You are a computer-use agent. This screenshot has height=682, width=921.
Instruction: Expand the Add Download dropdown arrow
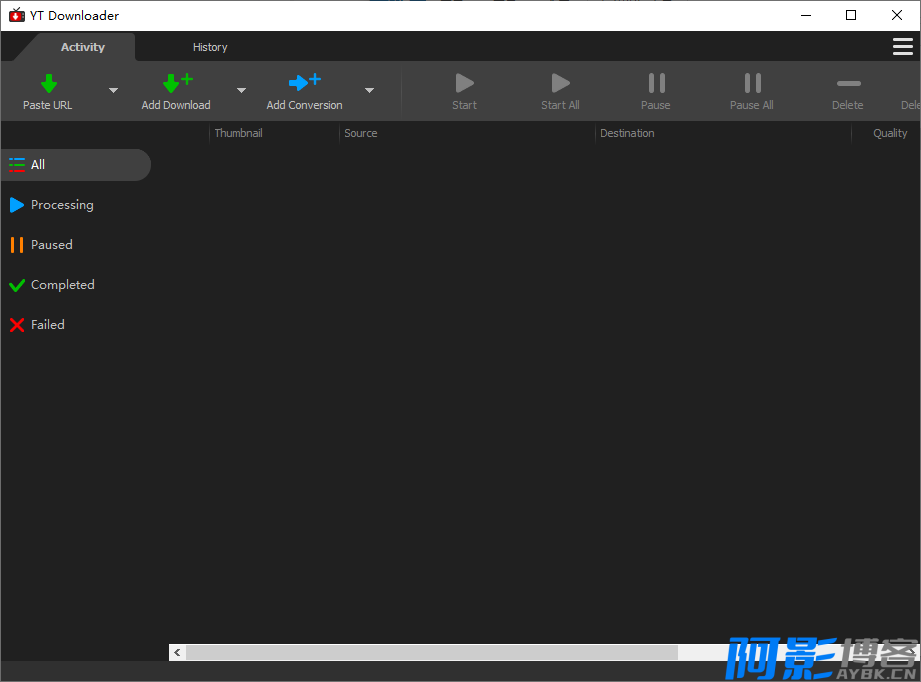click(241, 90)
